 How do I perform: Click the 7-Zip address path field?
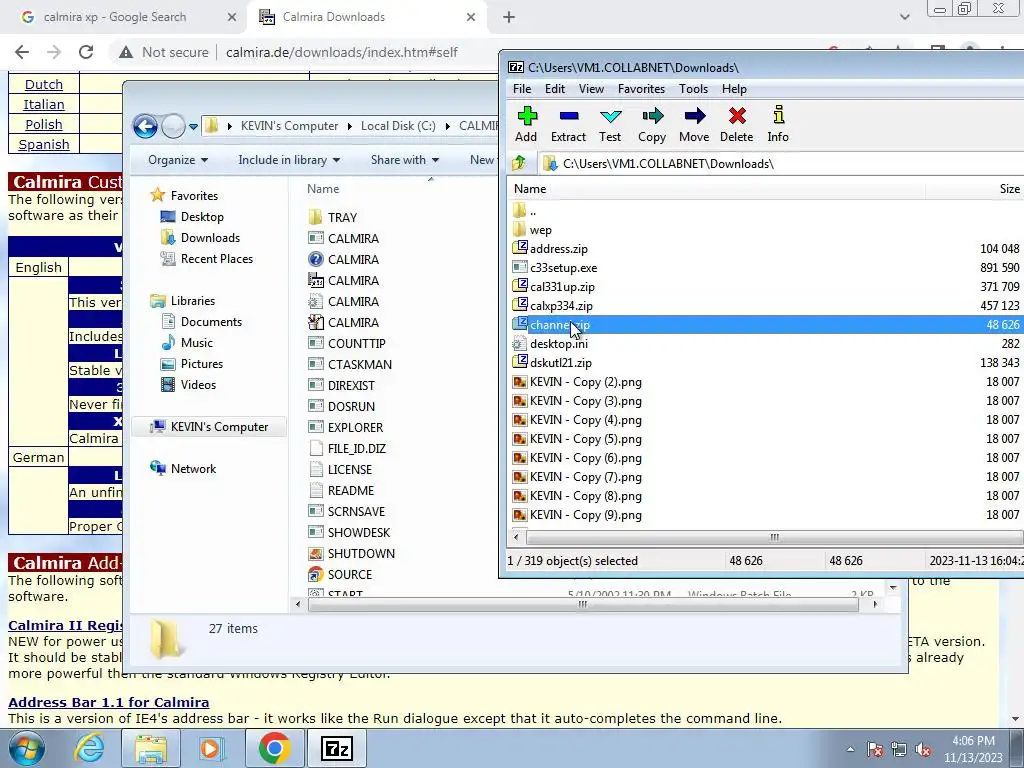pyautogui.click(x=780, y=163)
